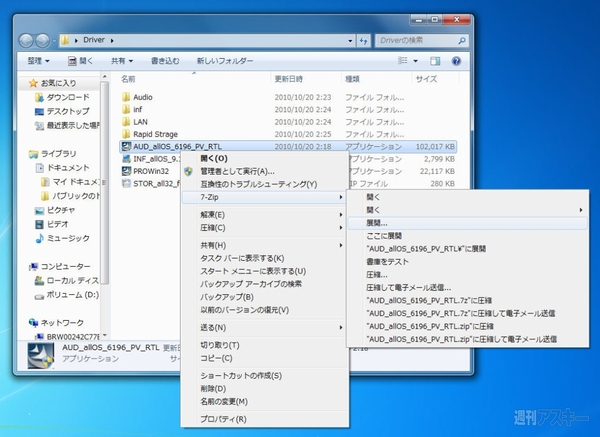Open the address bar history dropdown

350,41
